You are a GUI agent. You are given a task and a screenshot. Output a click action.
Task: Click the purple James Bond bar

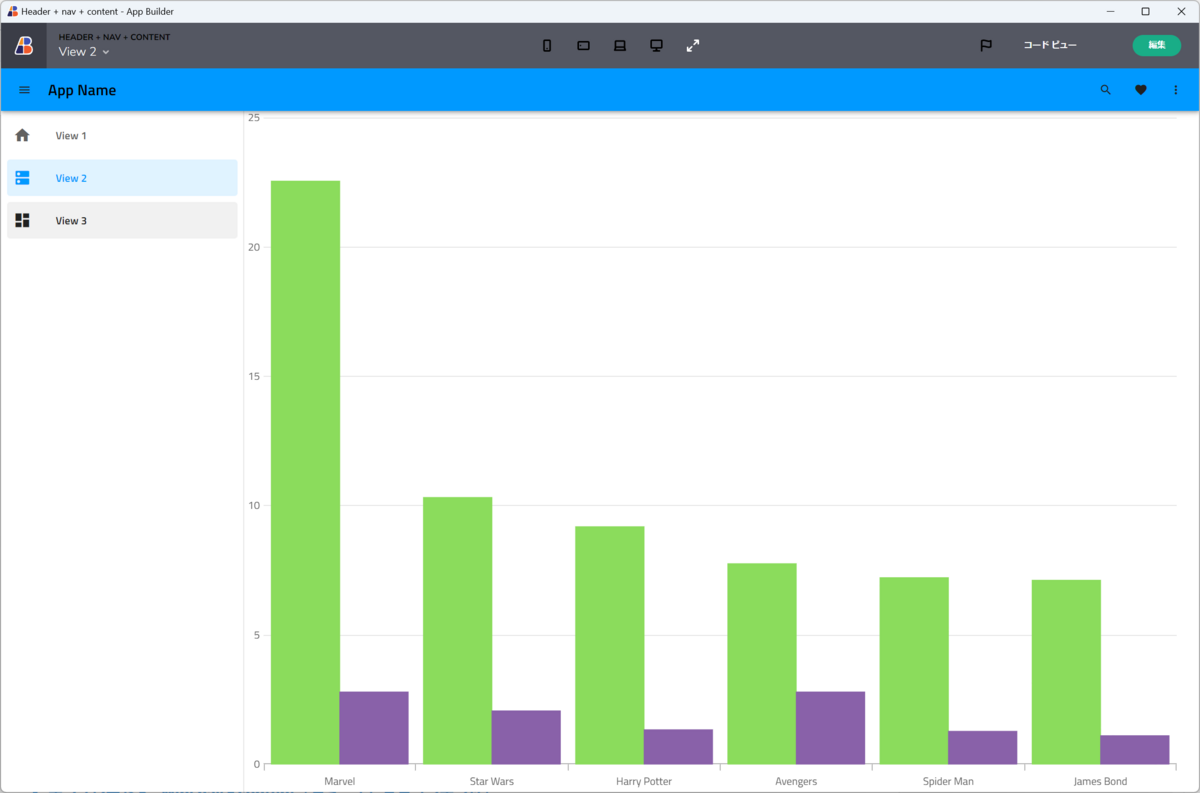1135,750
